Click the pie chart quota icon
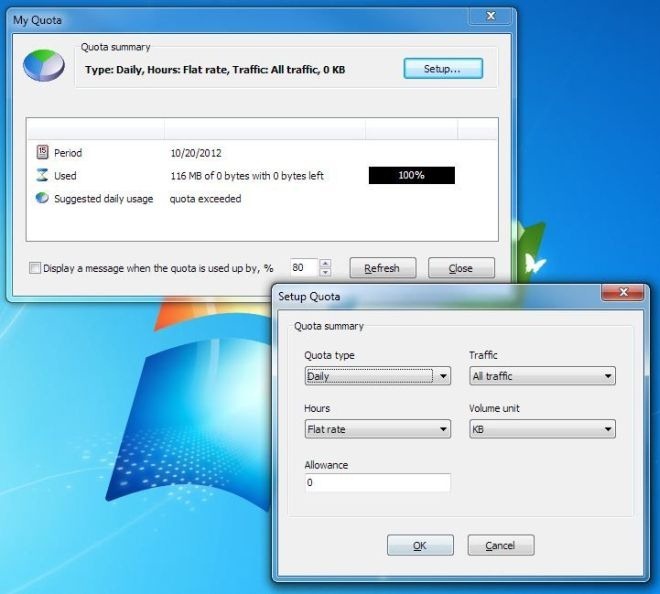Viewport: 660px width, 594px height. point(44,65)
